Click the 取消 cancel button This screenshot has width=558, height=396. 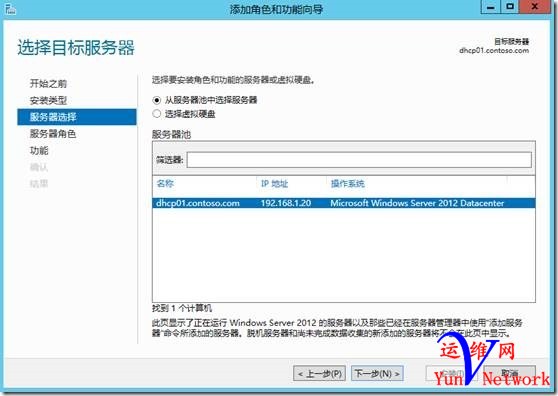coord(510,374)
